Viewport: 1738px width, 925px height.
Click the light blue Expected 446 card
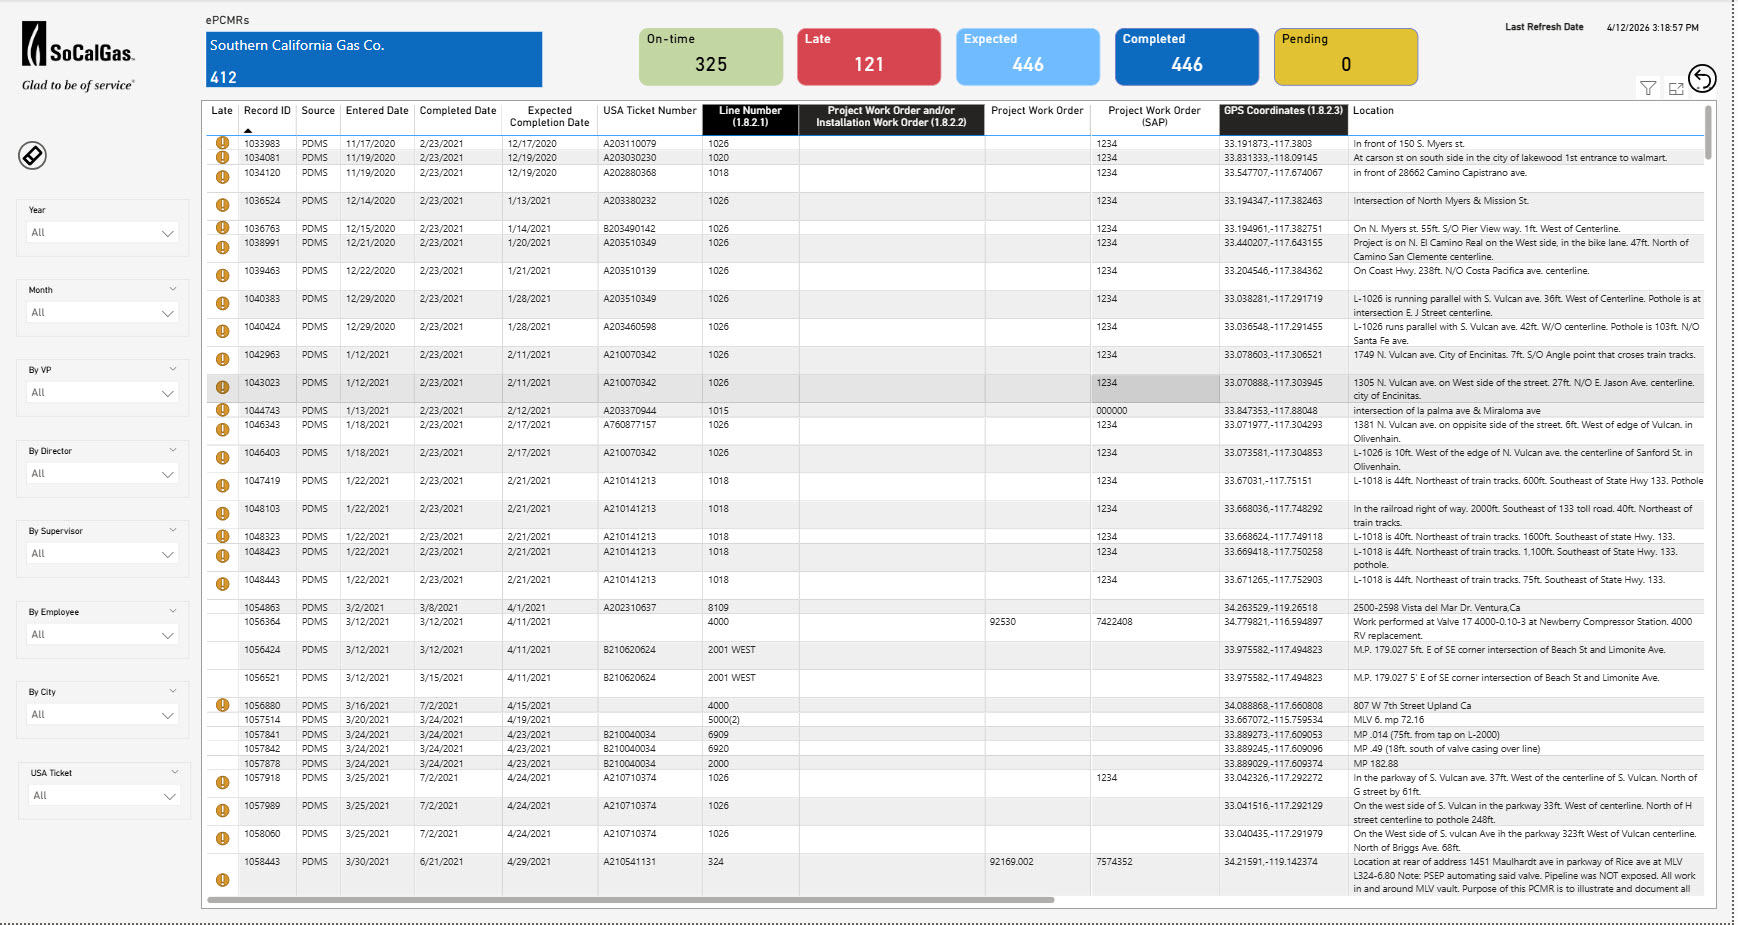(1028, 57)
